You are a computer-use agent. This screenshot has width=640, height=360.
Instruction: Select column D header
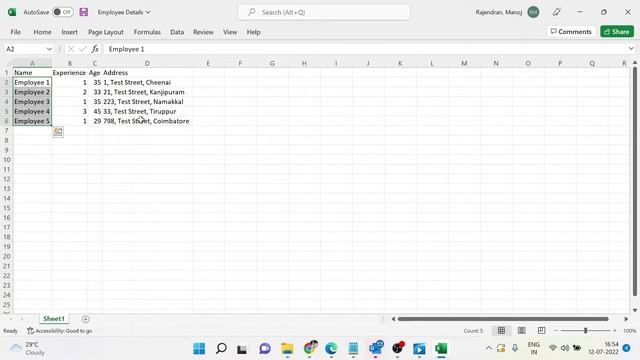(x=147, y=63)
